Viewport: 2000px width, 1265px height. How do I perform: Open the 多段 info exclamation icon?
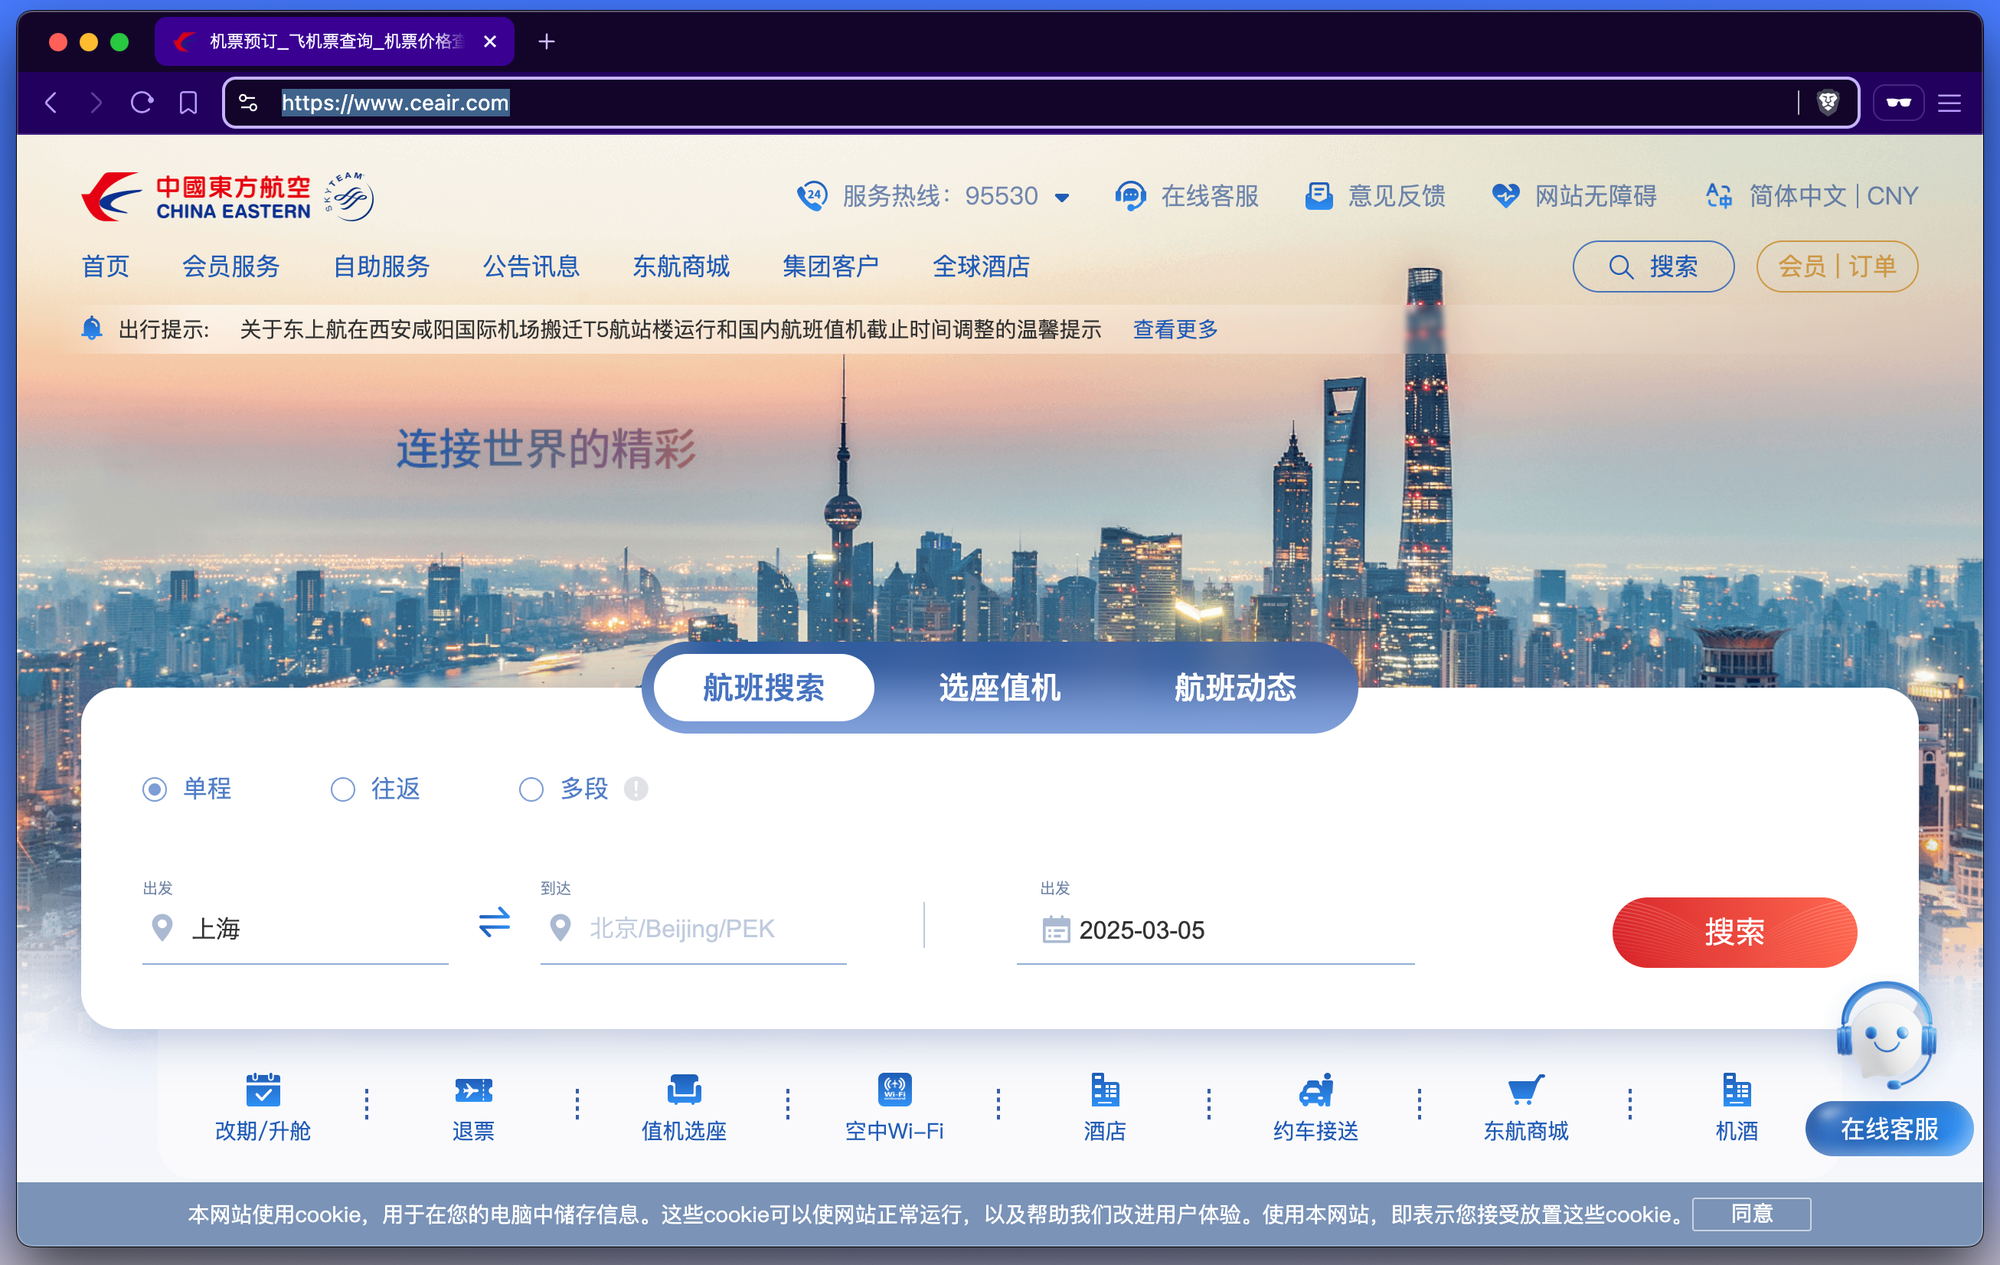point(636,789)
